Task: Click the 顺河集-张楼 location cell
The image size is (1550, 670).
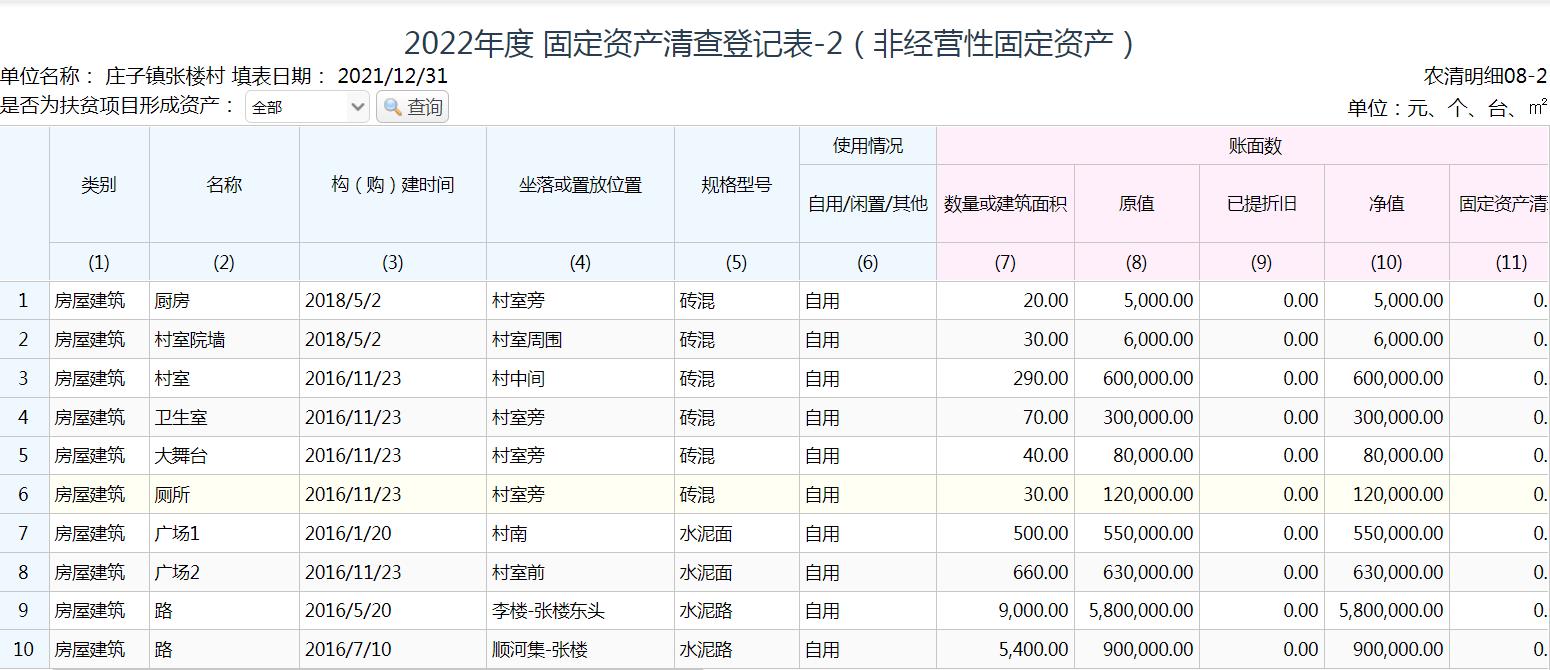Action: pos(540,650)
